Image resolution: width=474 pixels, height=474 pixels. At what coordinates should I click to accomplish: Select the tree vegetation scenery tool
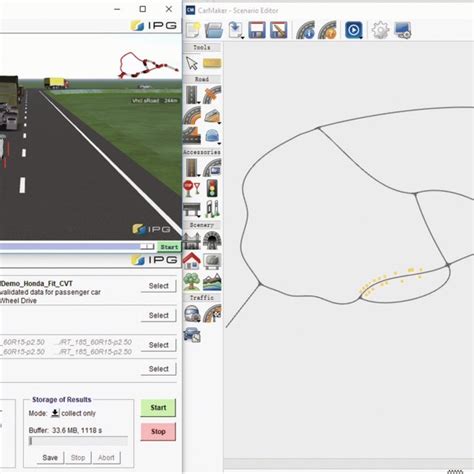[x=192, y=281]
